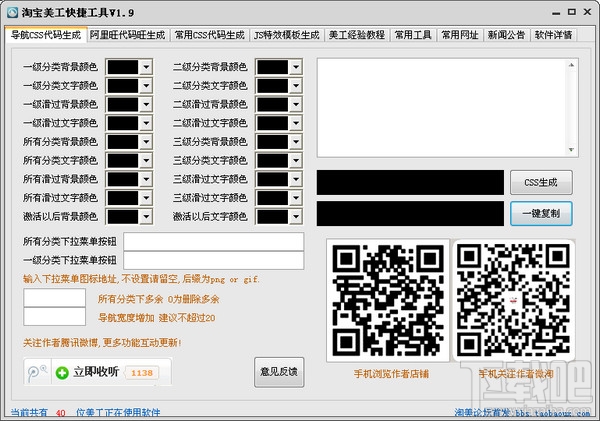Focus the 所有分类下拉菜单按钮 input field
The image size is (600, 421).
(x=214, y=242)
